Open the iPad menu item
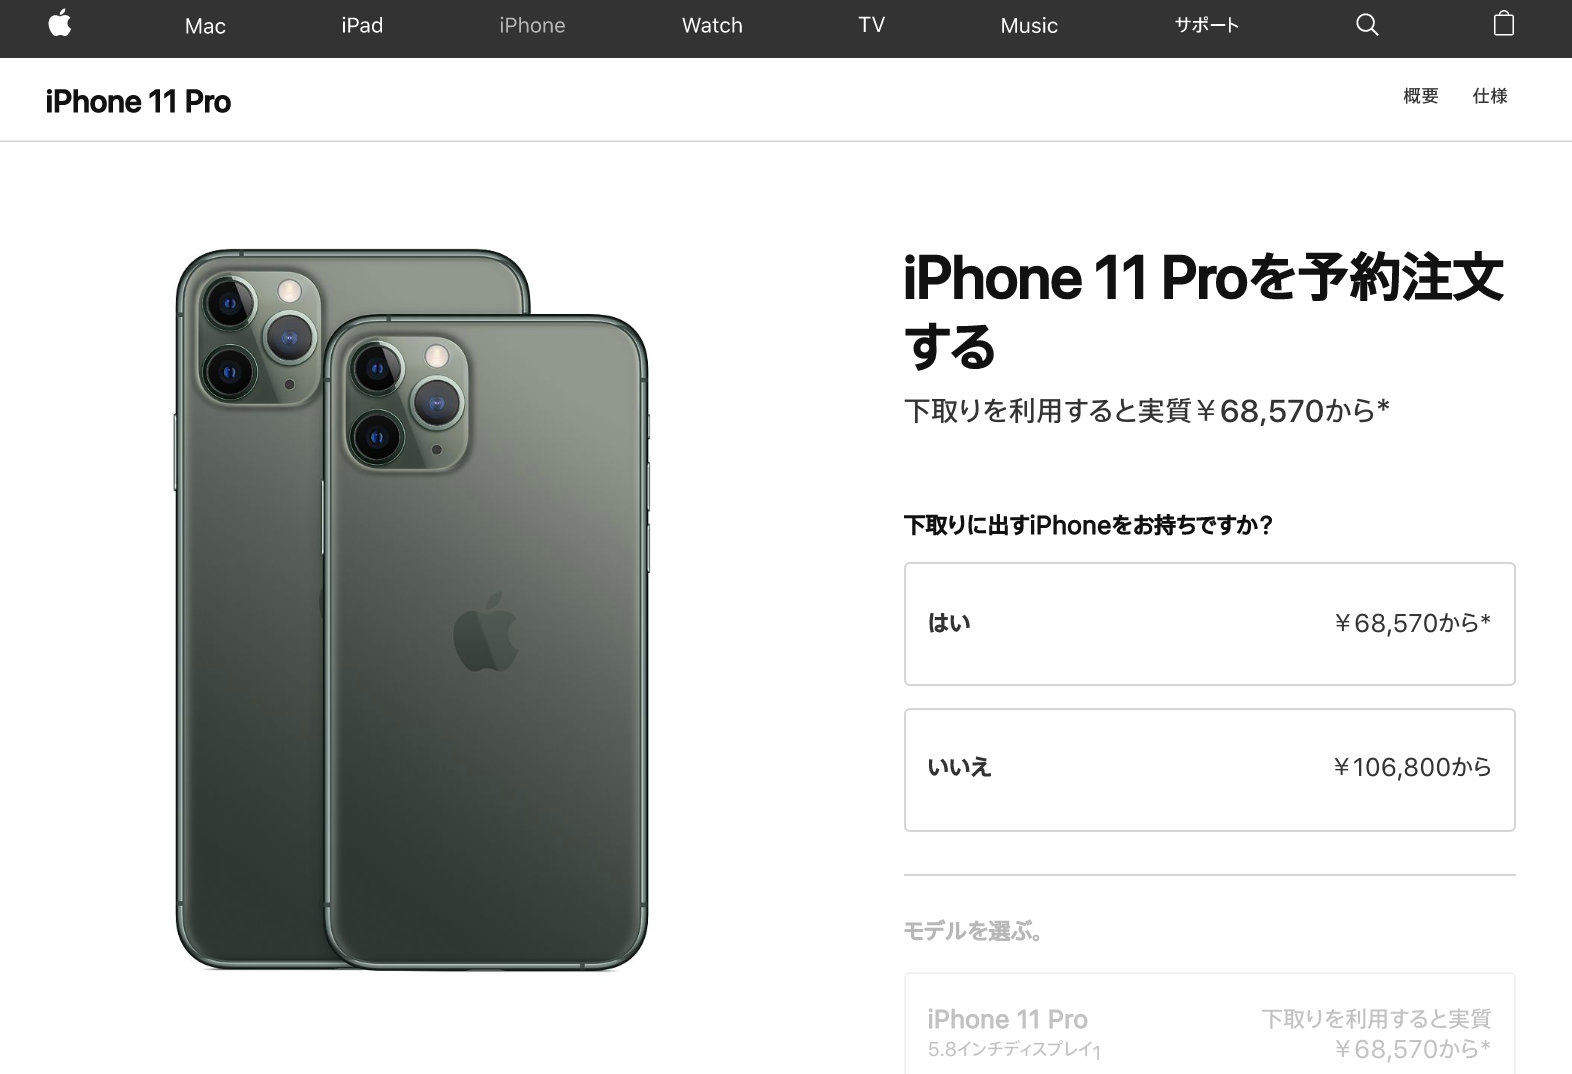This screenshot has height=1074, width=1572. click(362, 25)
